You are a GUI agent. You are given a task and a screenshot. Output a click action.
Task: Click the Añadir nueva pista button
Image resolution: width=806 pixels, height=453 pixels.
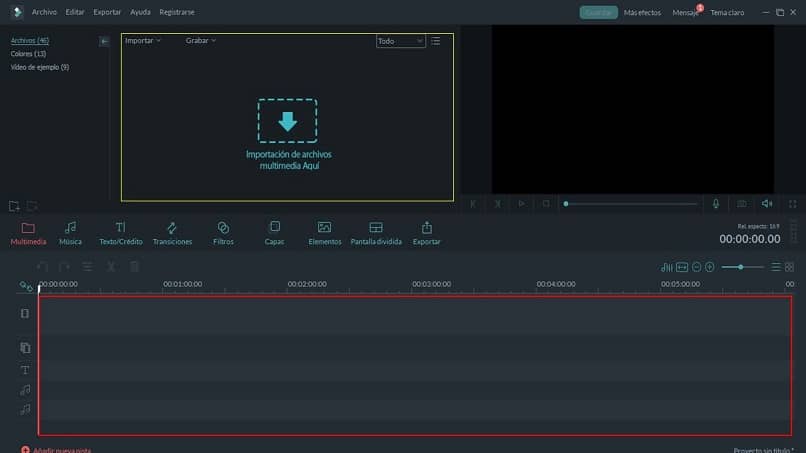[x=56, y=450]
